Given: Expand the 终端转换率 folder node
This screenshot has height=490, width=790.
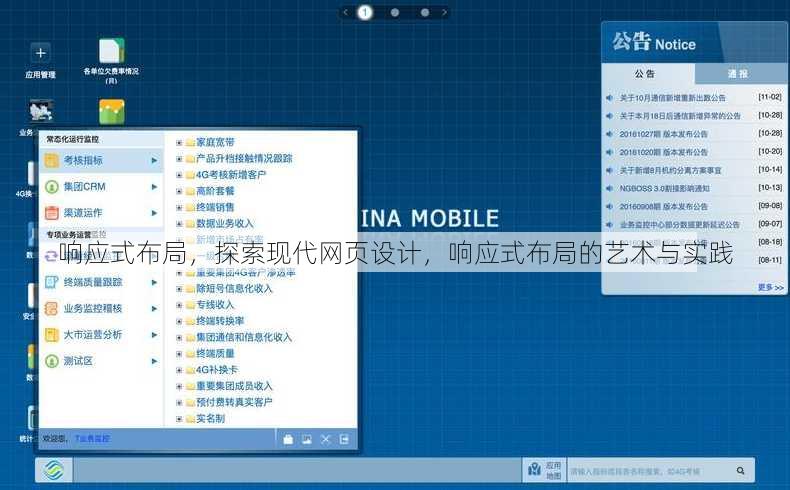Looking at the screenshot, I should (179, 321).
